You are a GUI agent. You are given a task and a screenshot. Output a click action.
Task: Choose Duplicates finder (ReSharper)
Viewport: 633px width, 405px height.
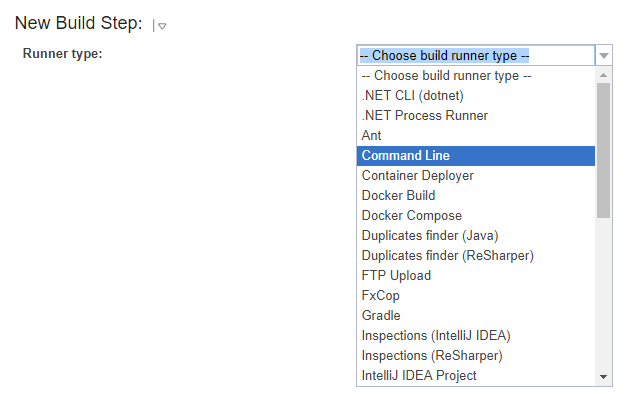click(447, 256)
